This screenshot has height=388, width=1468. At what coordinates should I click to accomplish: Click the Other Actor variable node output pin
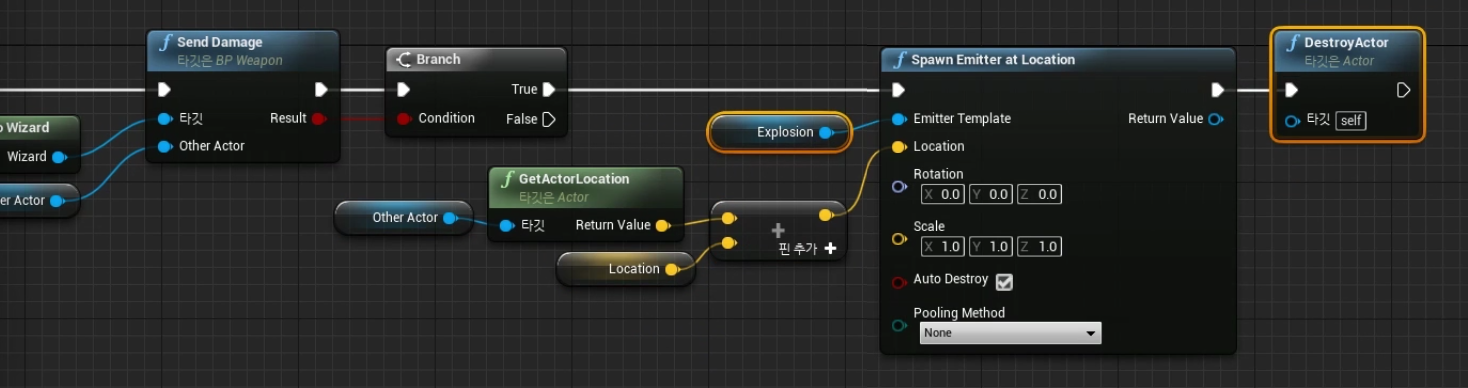coord(450,217)
